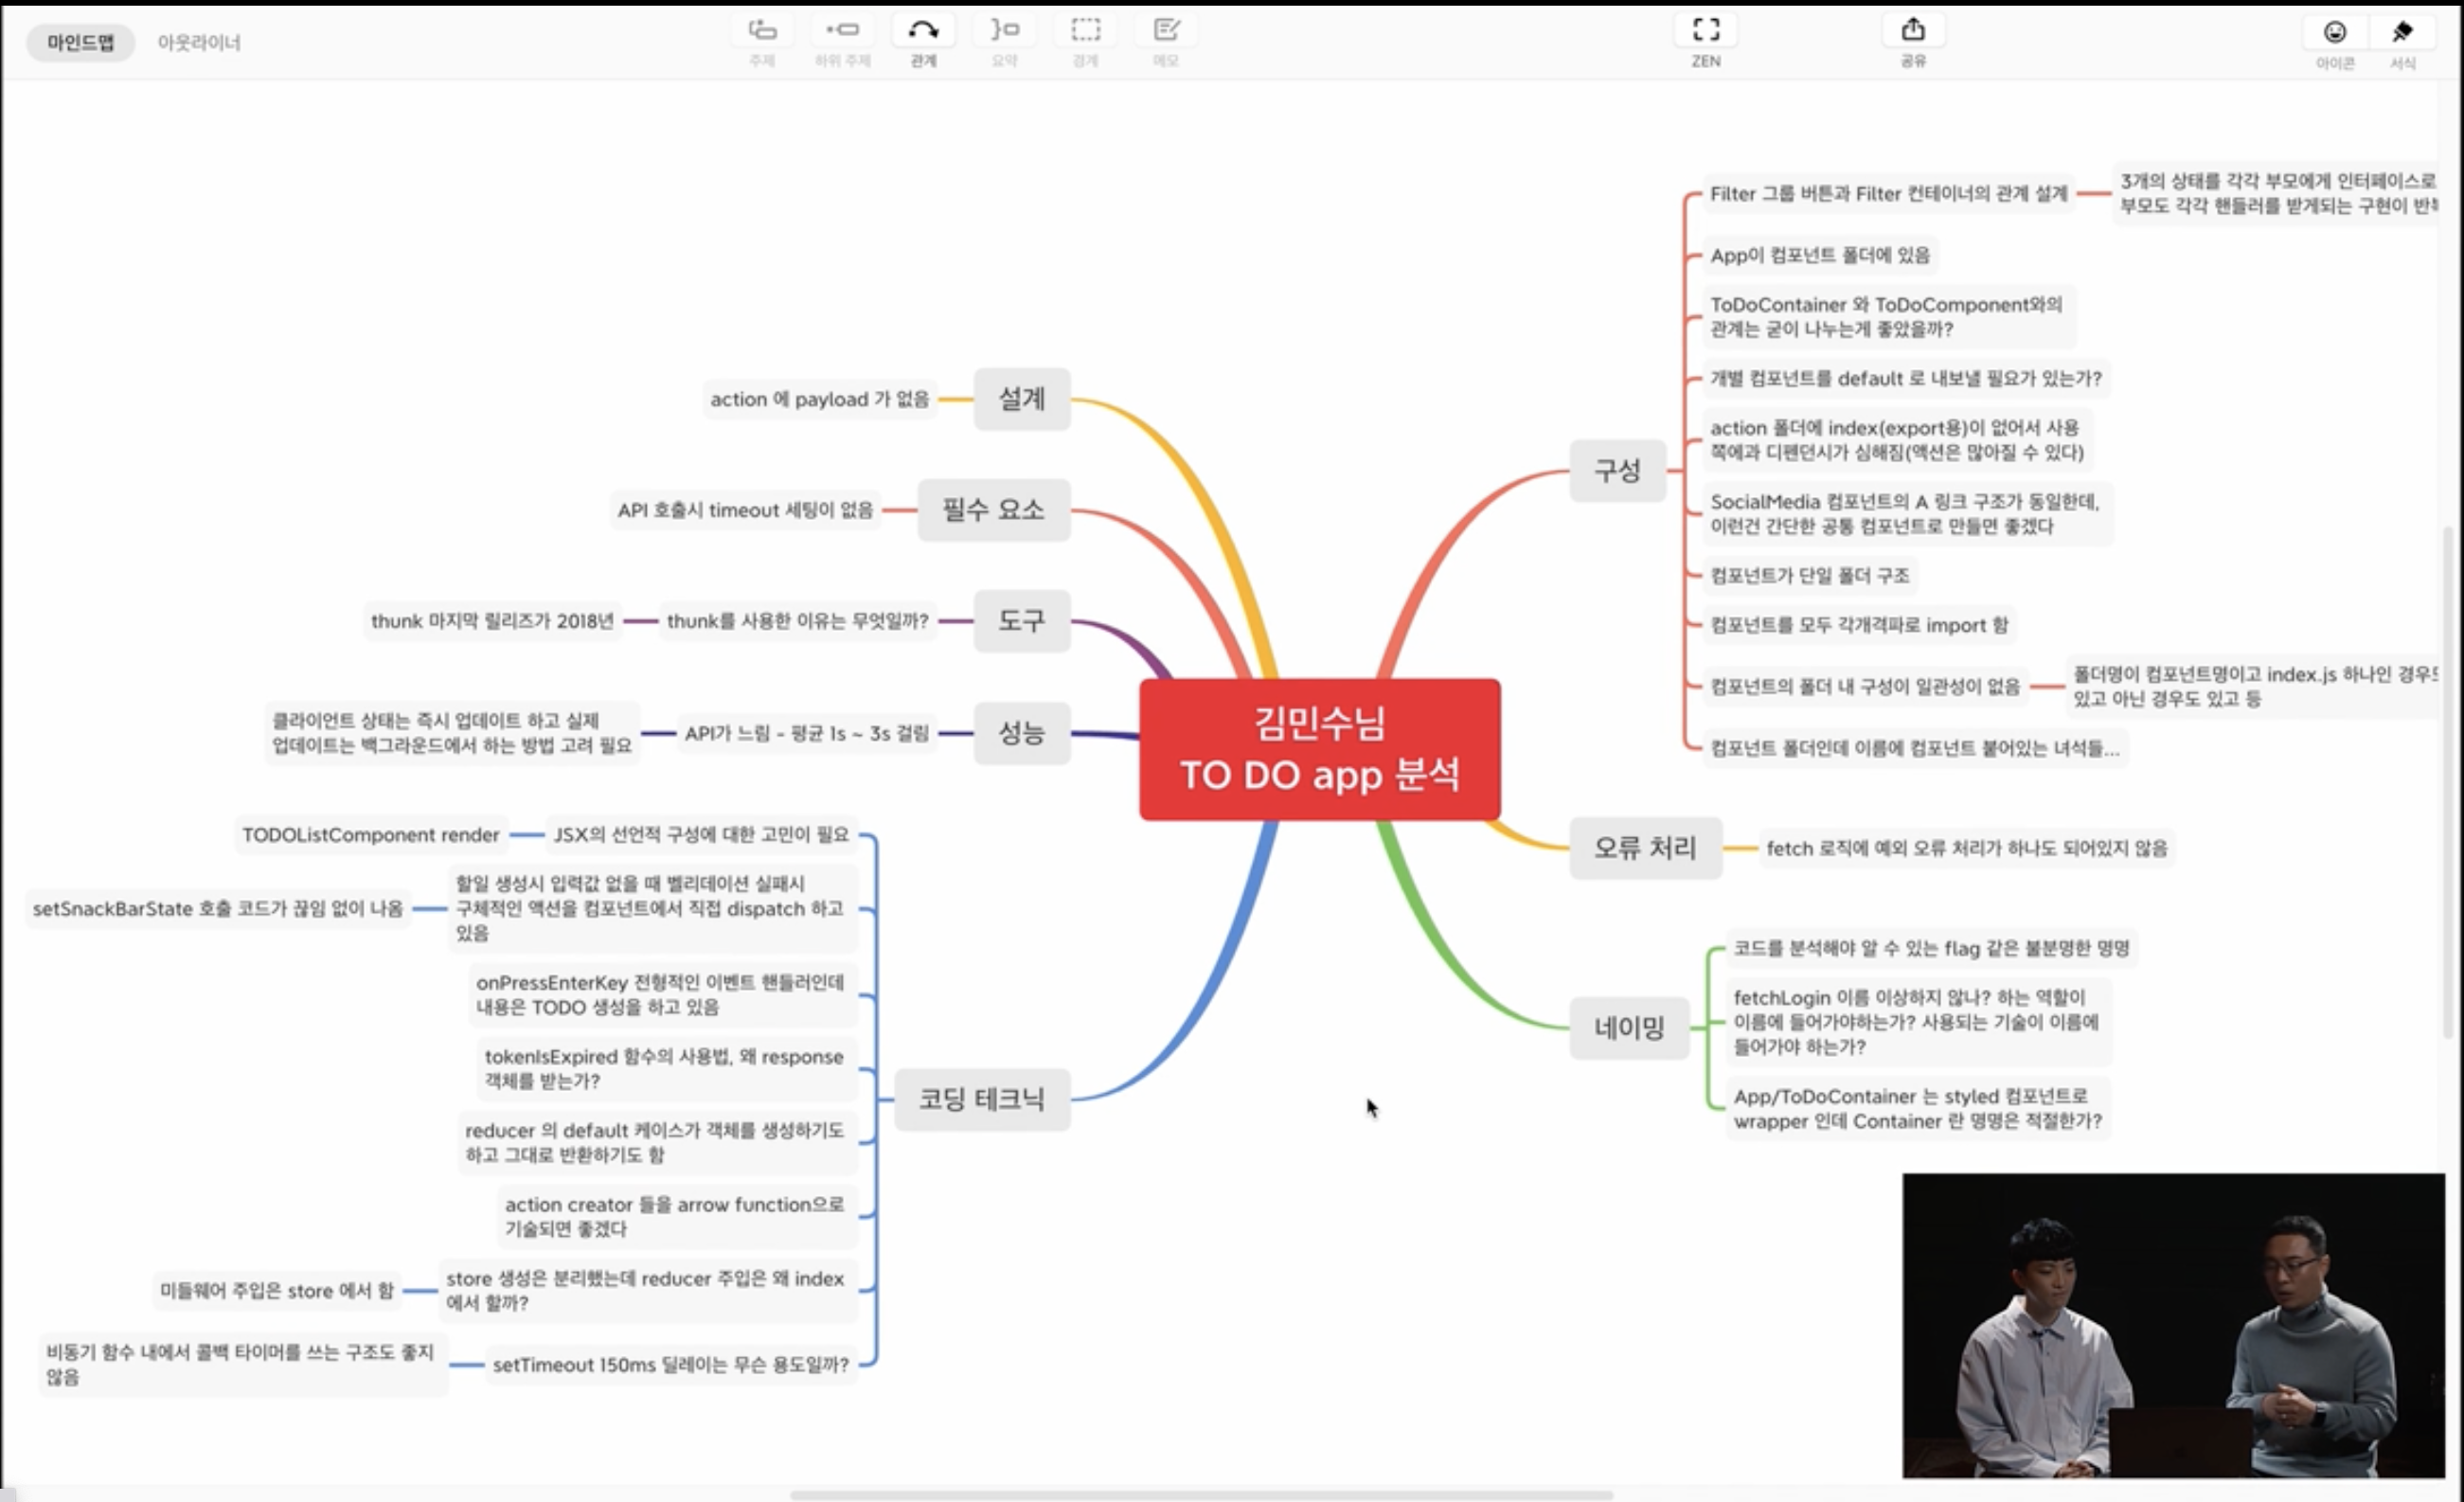The image size is (2464, 1502).
Task: Click the 'thunk를 사용한 이유는 무엇일까?' subtopic
Action: [x=797, y=621]
